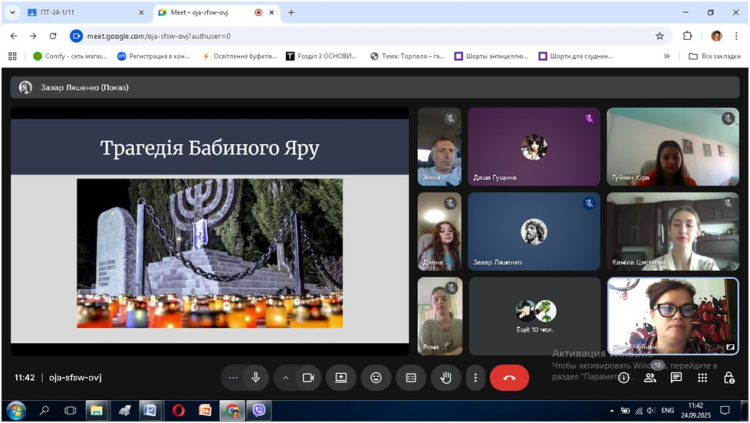Screen dimensions: 750x423
Task: Start screen sharing with Present now
Action: click(x=341, y=378)
